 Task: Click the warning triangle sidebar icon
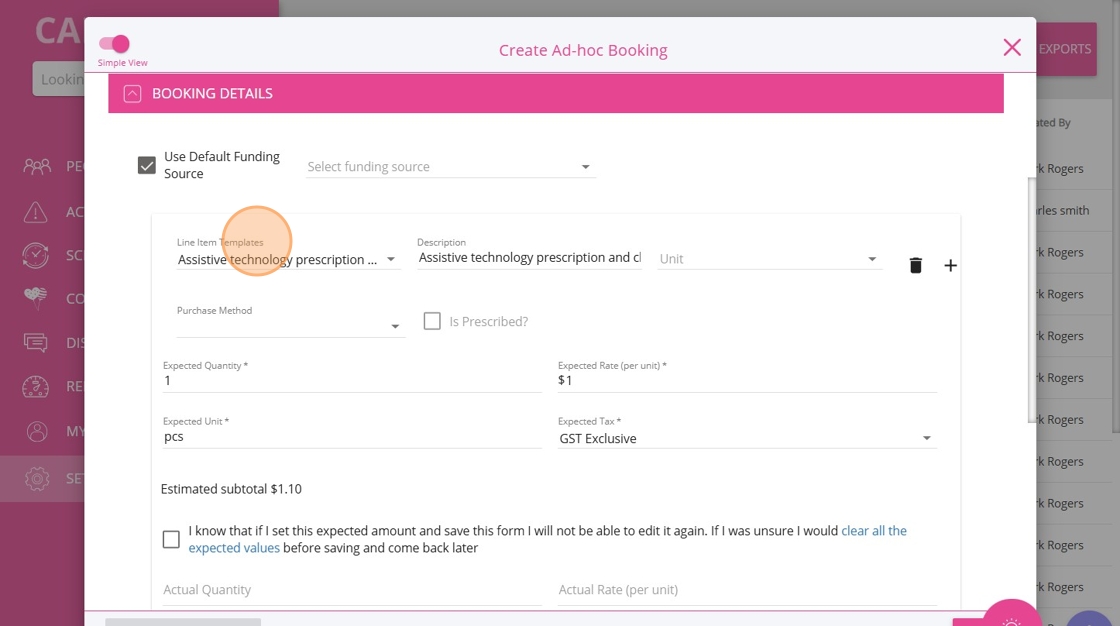pyautogui.click(x=36, y=212)
